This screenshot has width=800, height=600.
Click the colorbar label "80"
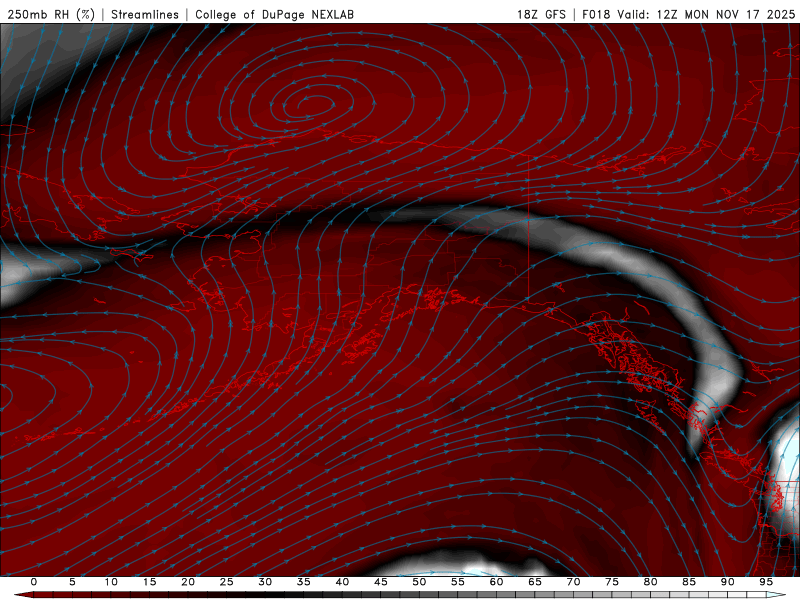coord(650,582)
